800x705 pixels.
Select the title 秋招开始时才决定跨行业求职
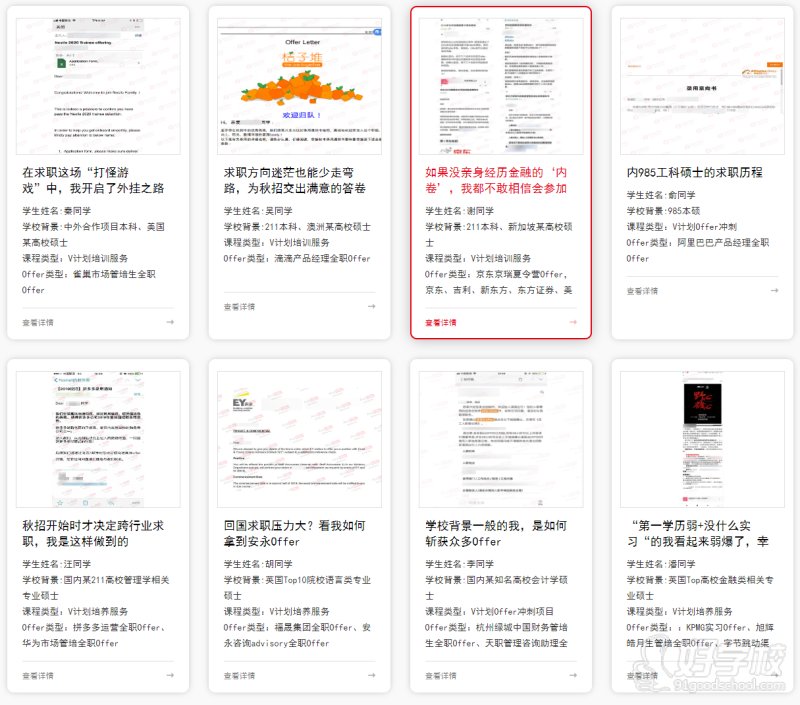(x=93, y=533)
